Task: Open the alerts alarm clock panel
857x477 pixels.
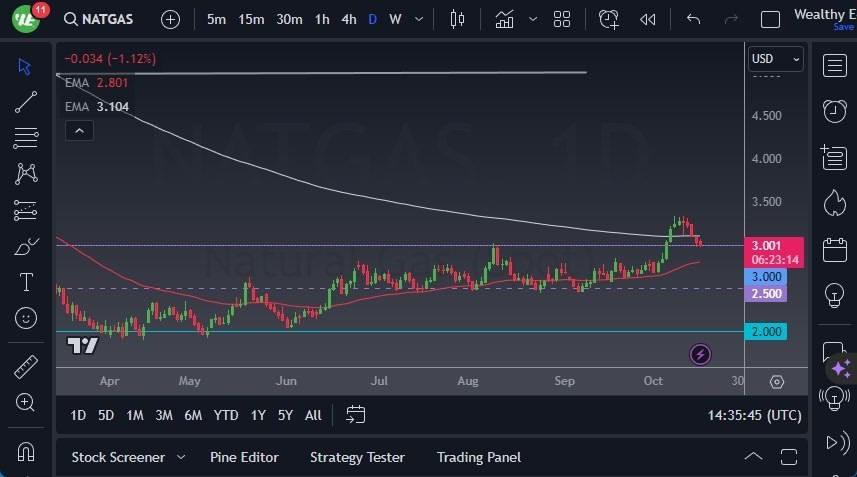Action: (x=834, y=110)
